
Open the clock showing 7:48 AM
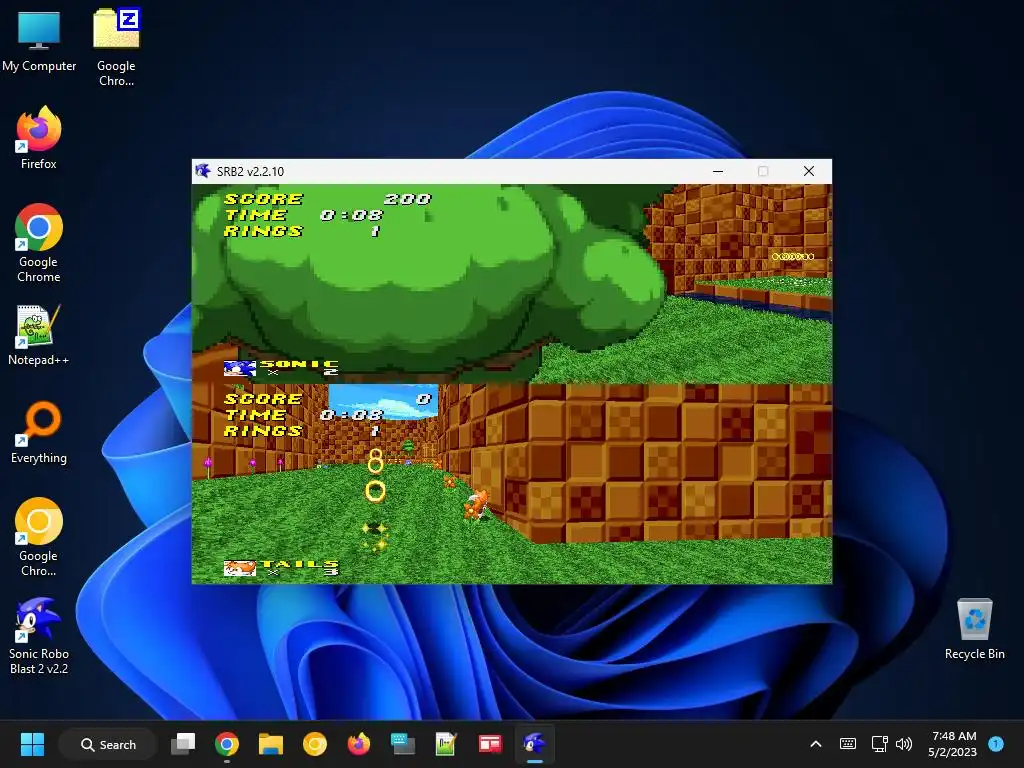(953, 744)
